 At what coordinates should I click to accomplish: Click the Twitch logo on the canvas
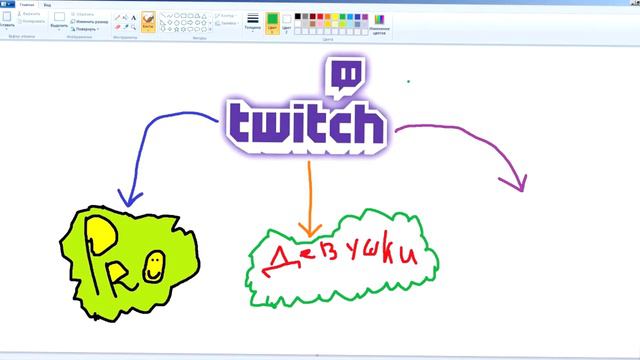306,106
